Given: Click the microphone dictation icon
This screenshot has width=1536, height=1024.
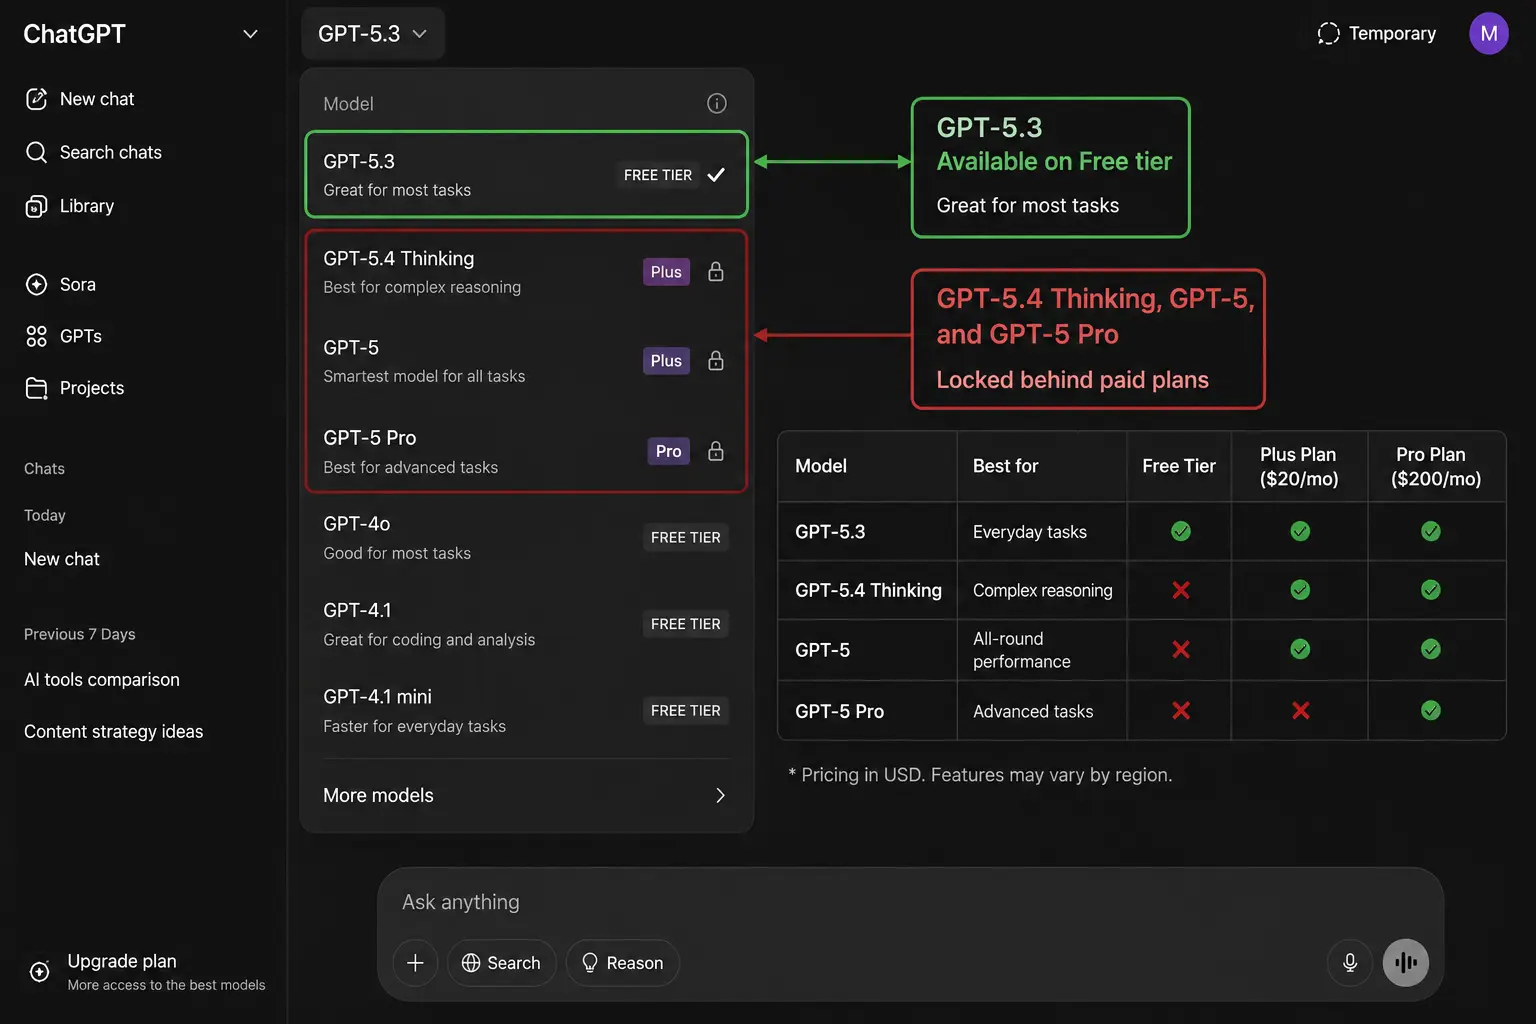Looking at the screenshot, I should pyautogui.click(x=1350, y=963).
